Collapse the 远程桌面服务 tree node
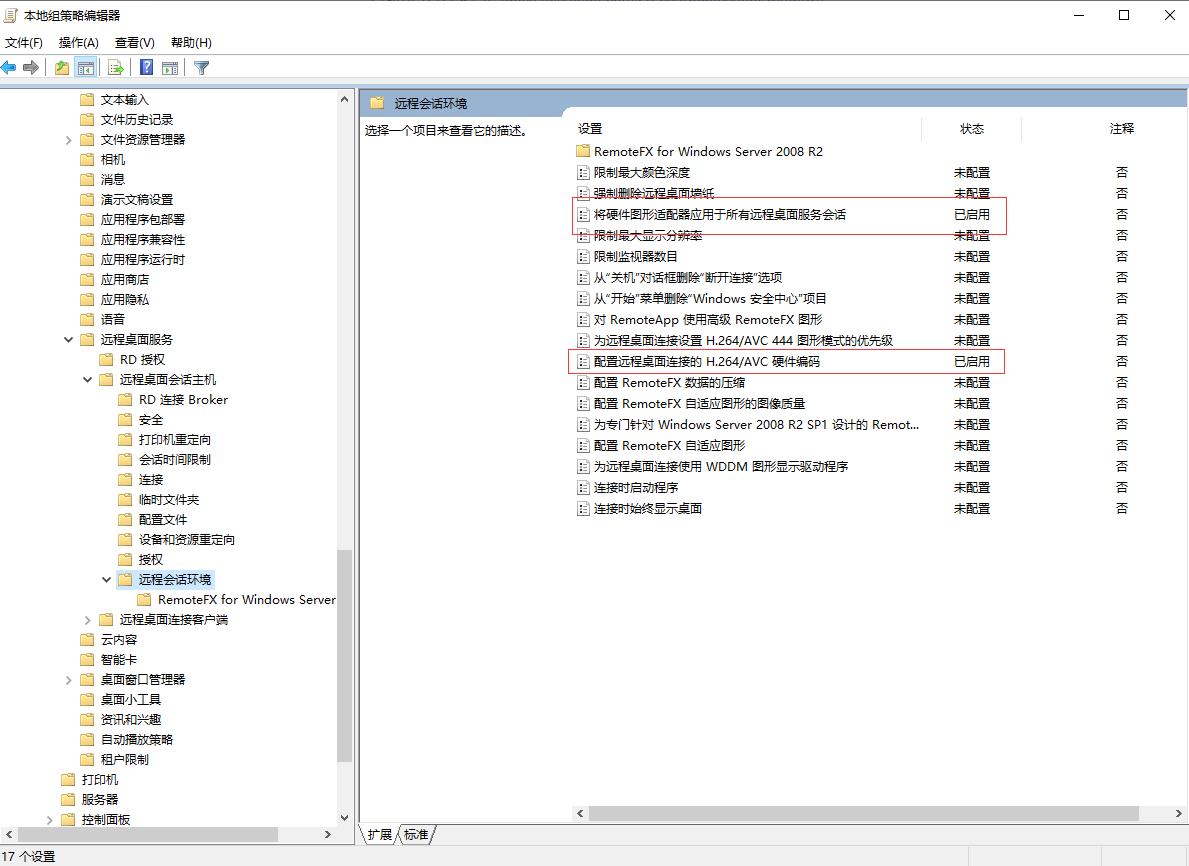 (x=68, y=340)
